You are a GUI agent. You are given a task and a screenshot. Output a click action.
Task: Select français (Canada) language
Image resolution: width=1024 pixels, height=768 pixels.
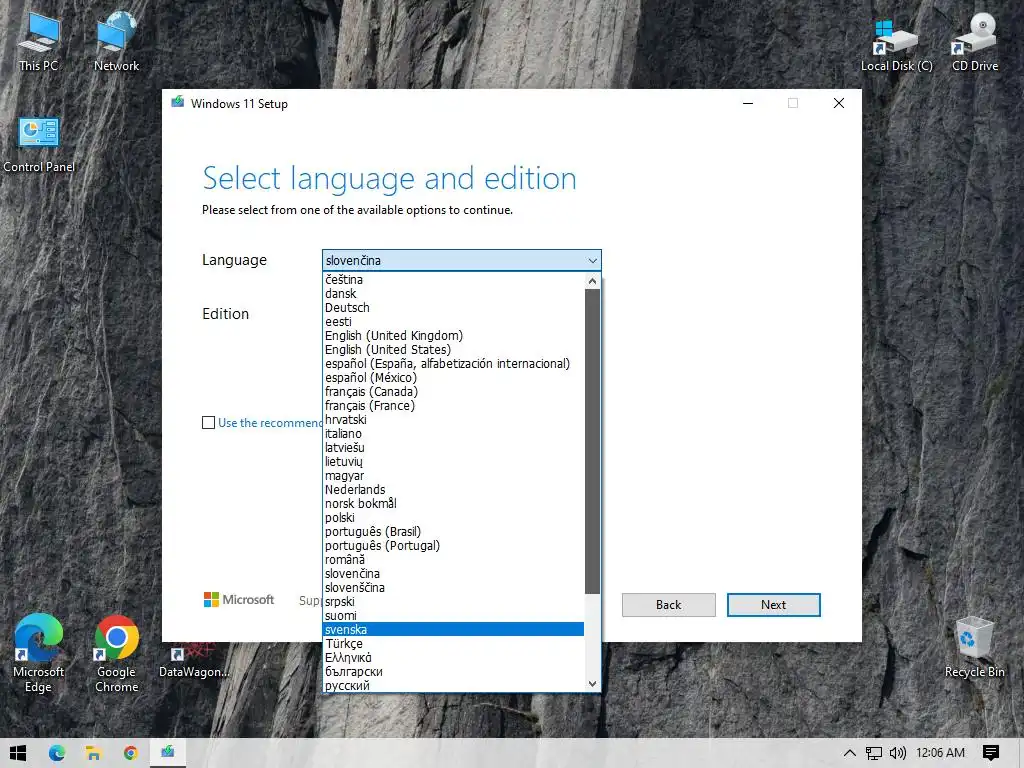tap(454, 392)
